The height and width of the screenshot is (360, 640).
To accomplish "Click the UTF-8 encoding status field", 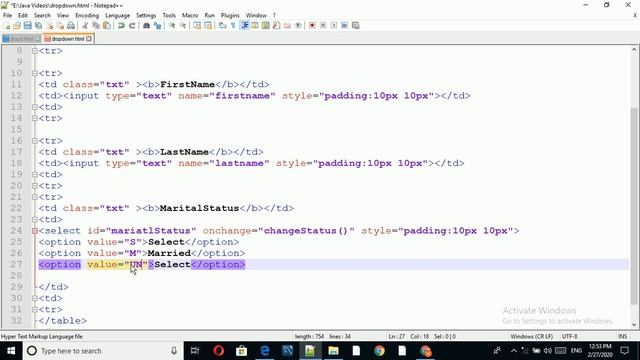I will coord(569,337).
